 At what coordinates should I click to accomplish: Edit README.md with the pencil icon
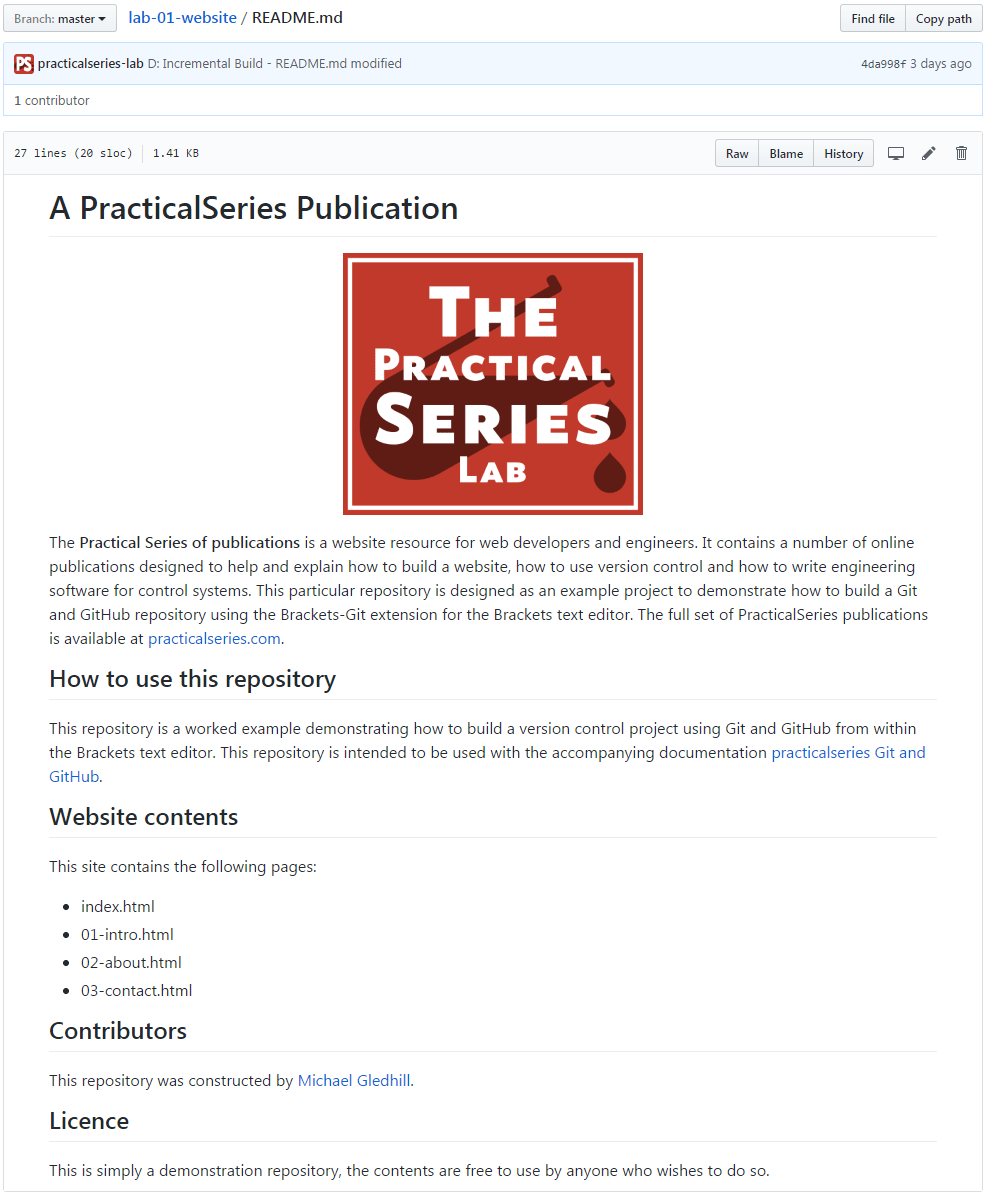coord(928,153)
